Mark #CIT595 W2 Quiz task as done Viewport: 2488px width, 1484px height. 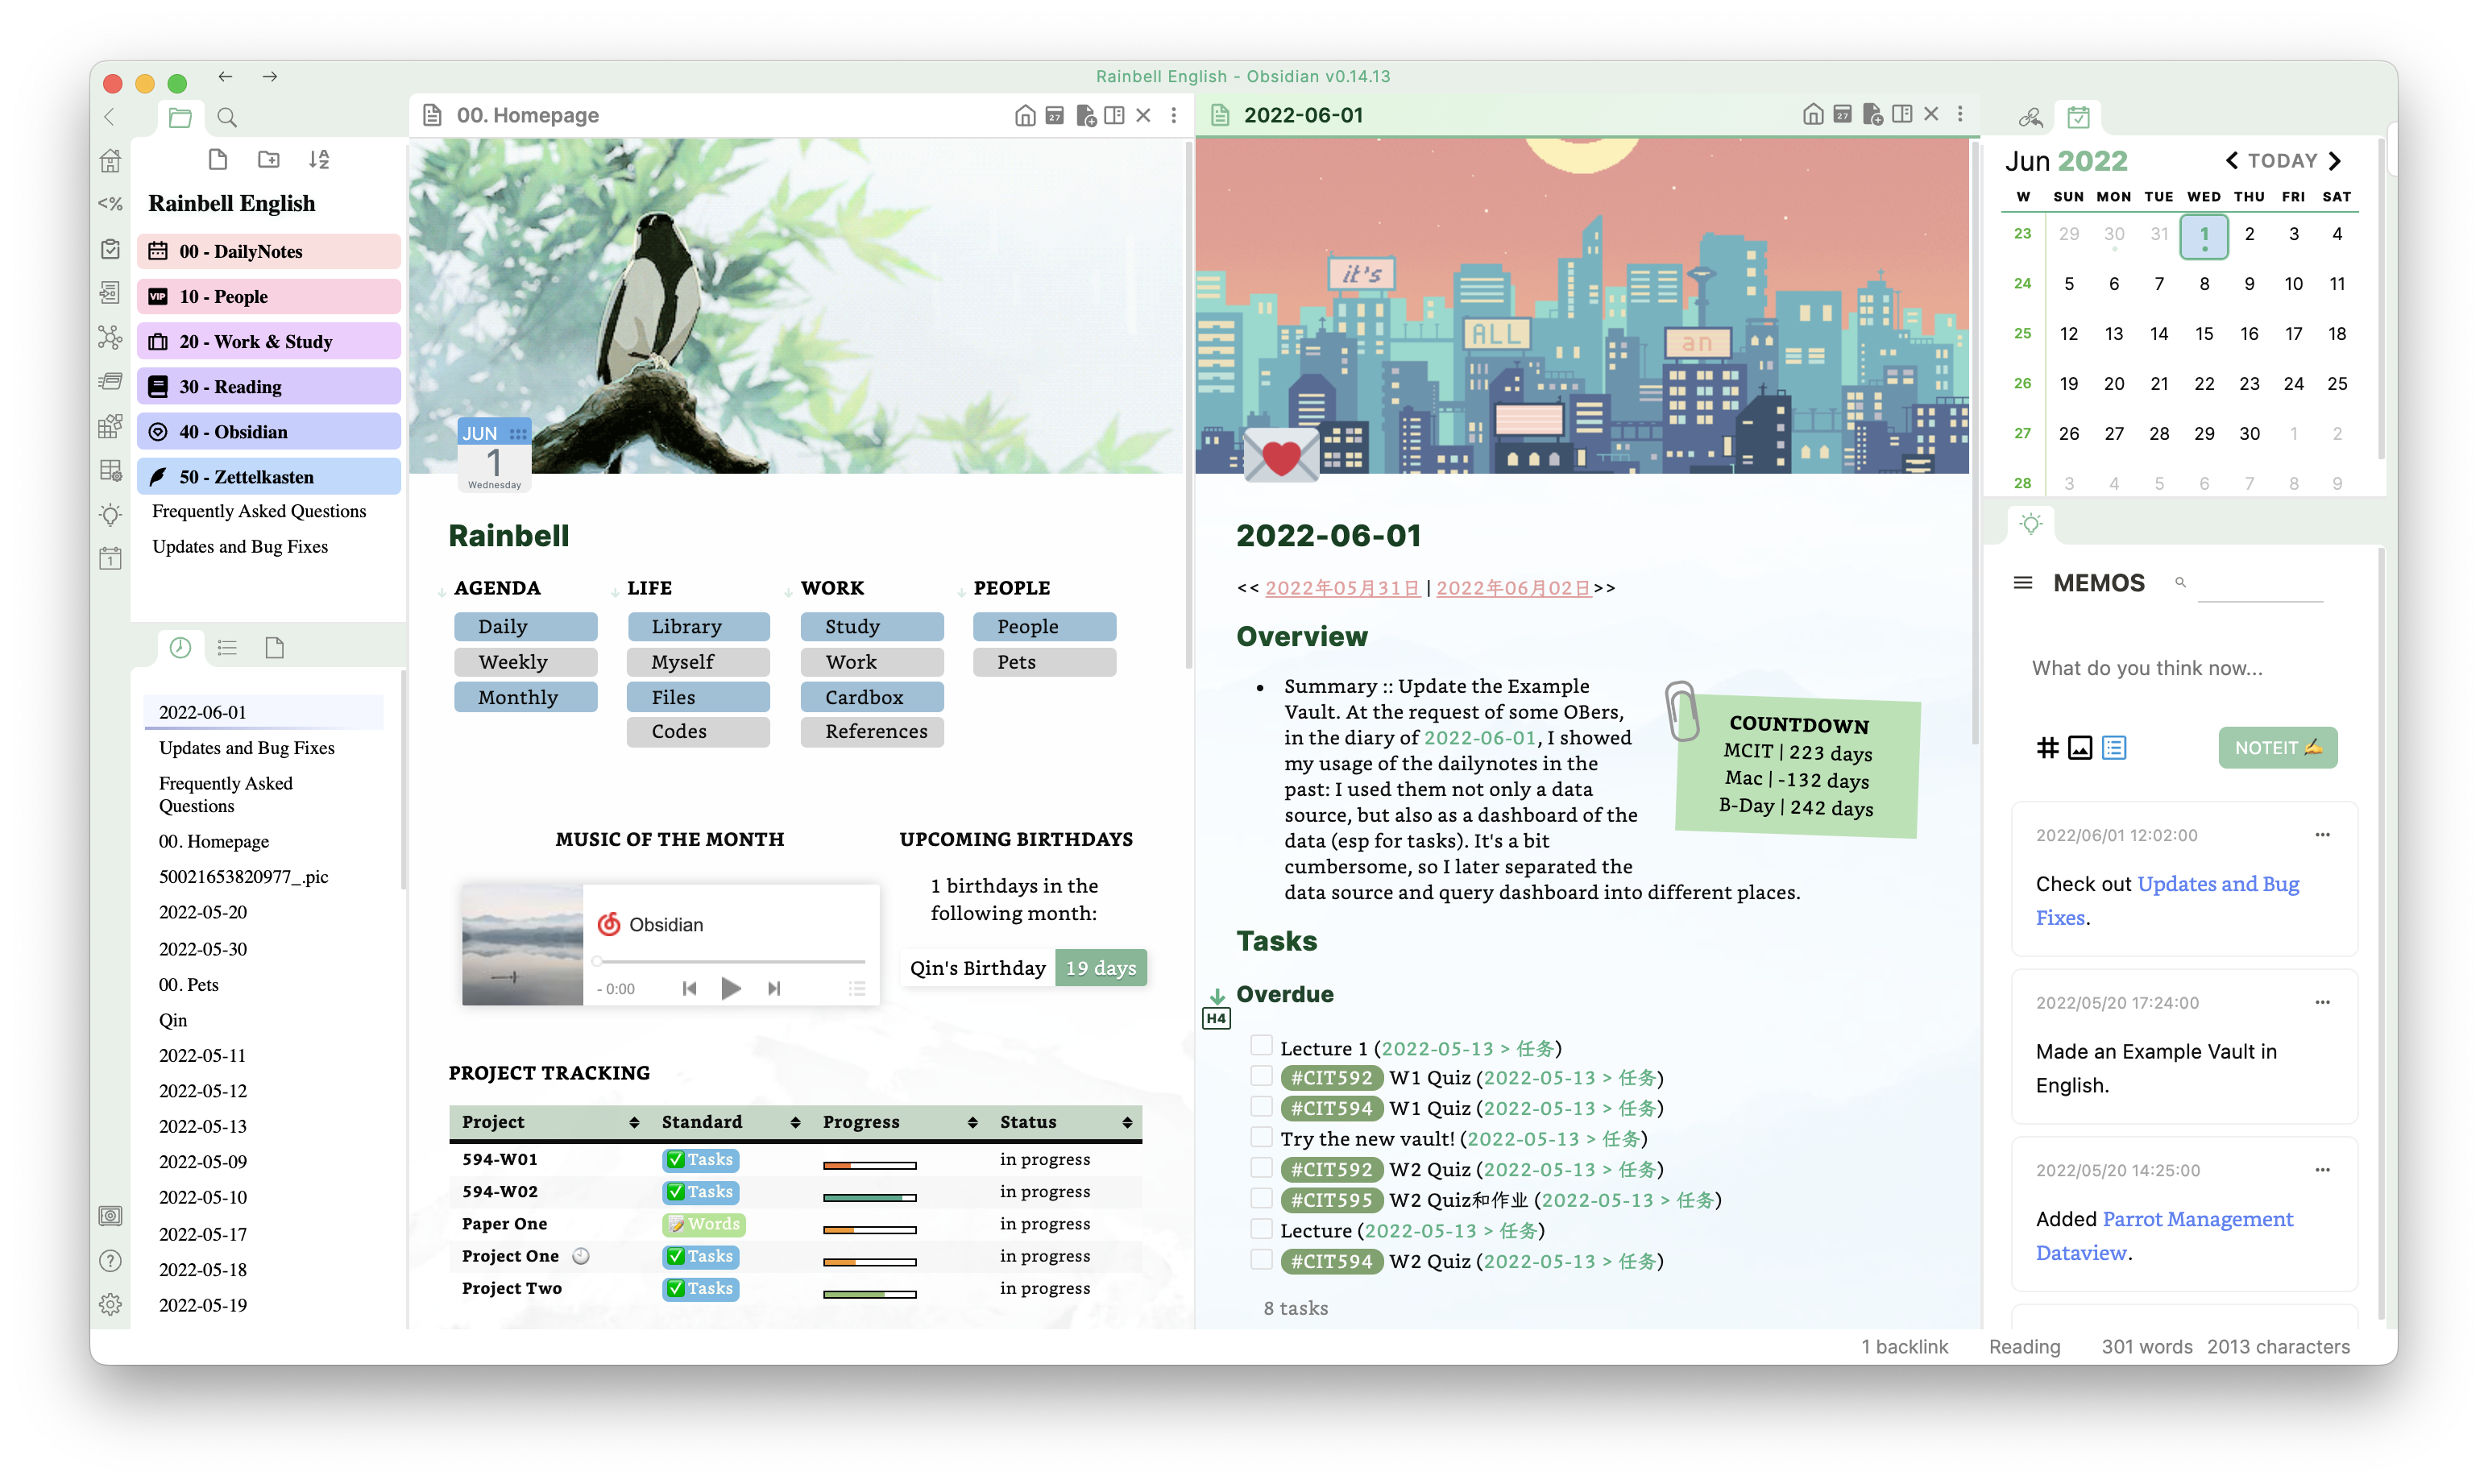coord(1261,1198)
